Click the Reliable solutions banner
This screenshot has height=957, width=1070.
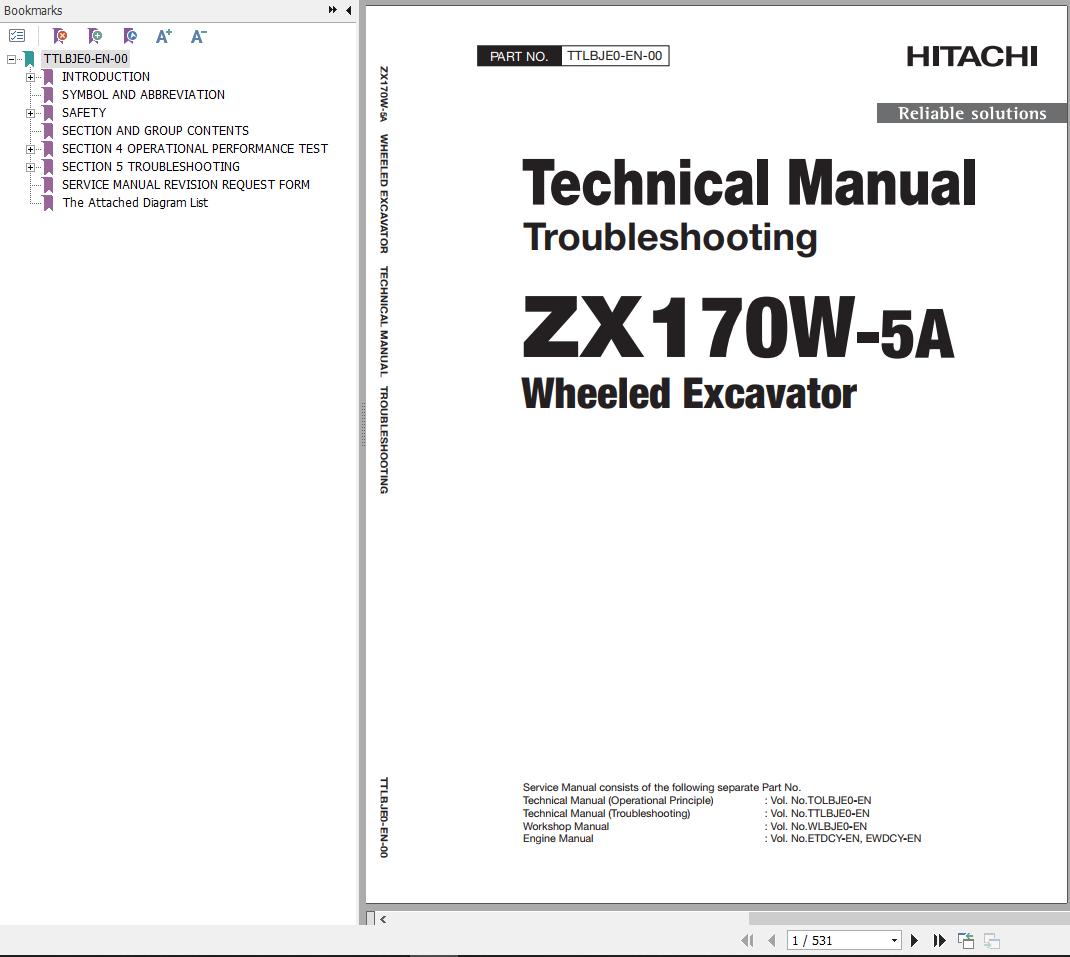972,113
